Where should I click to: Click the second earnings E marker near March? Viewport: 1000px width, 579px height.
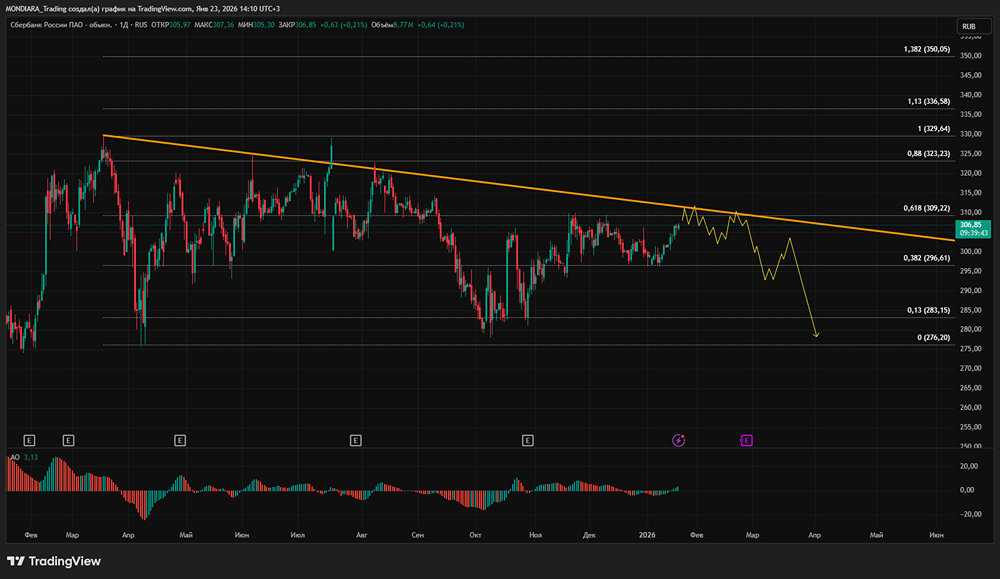(68, 439)
